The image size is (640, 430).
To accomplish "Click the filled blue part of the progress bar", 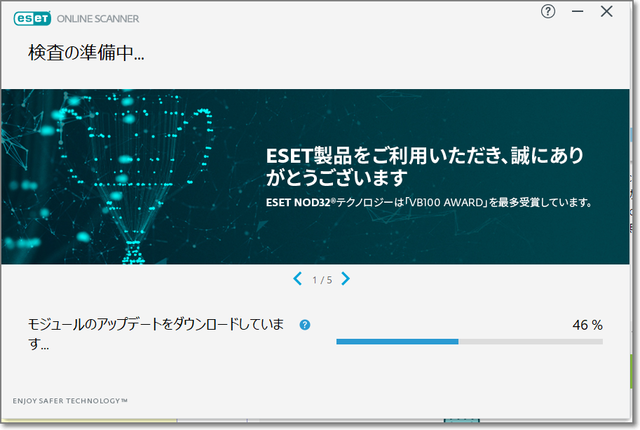I will [x=396, y=341].
